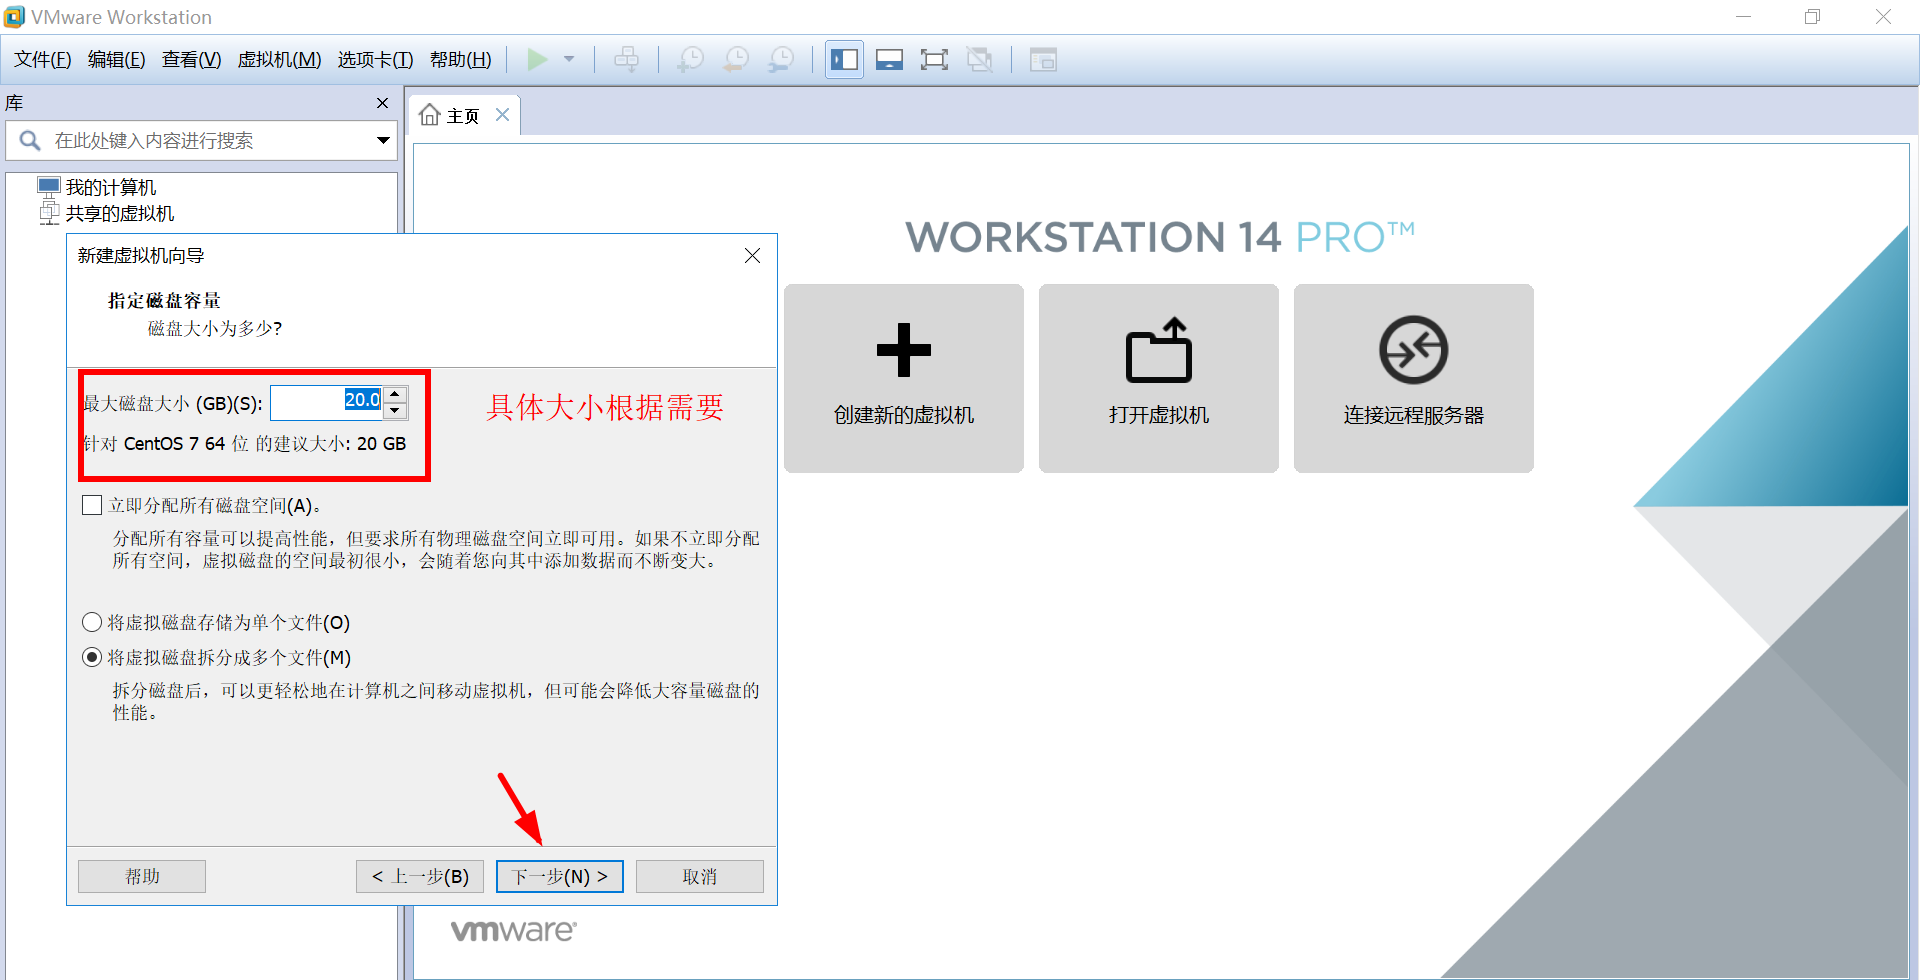
Task: Click the console view toolbar icon
Action: point(1043,60)
